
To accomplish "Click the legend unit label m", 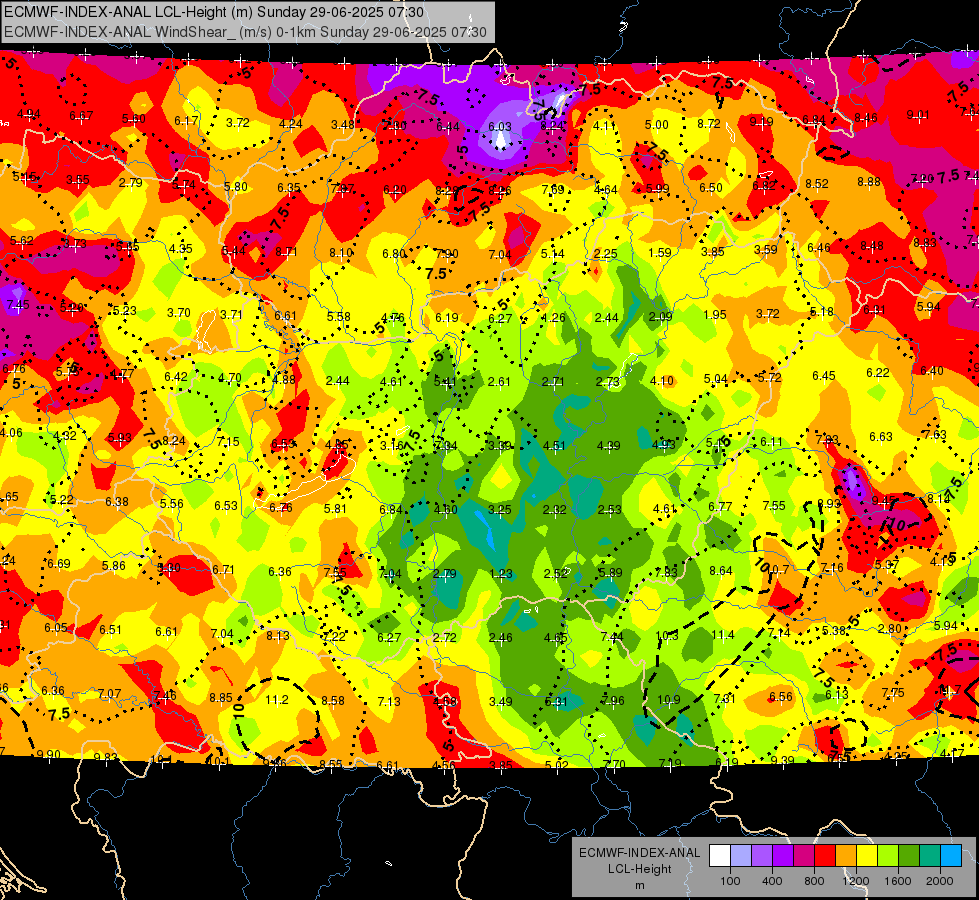I will (x=639, y=886).
